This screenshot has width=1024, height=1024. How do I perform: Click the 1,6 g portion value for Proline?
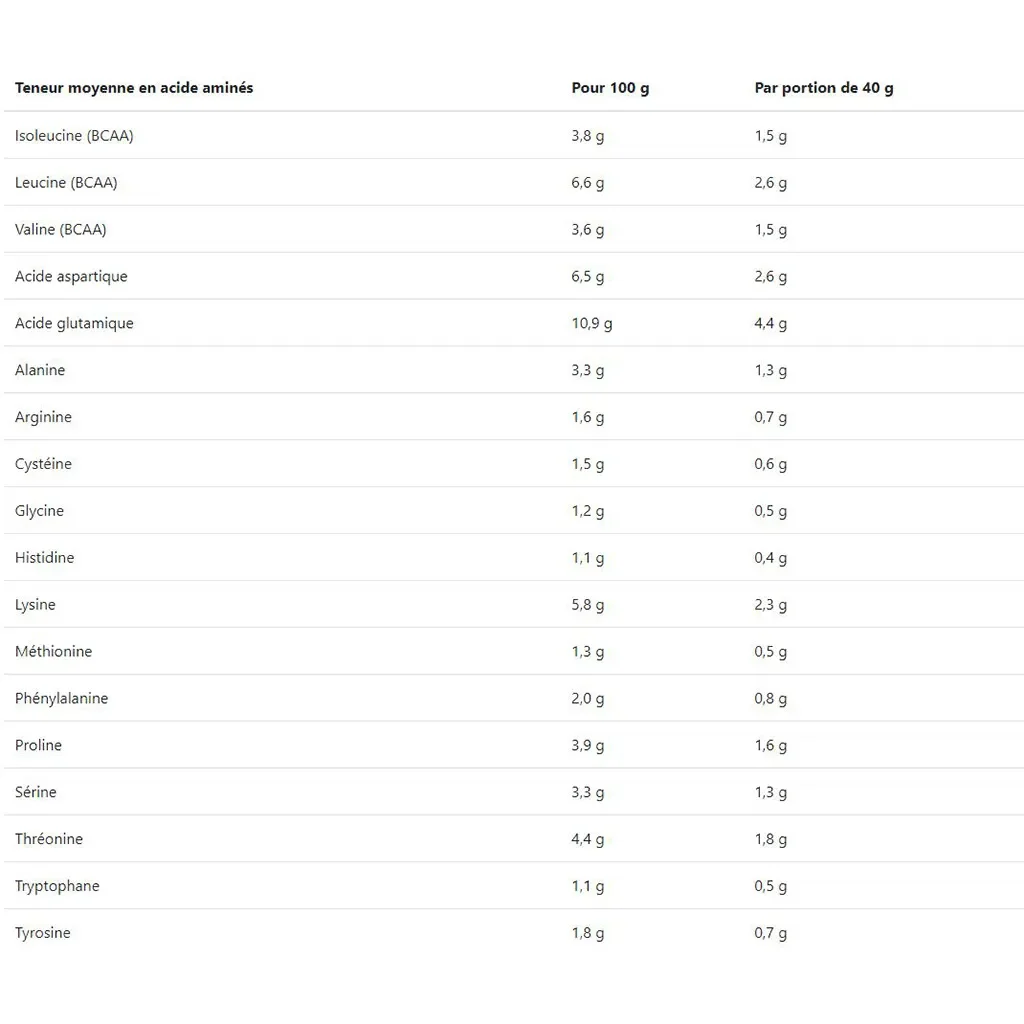[x=771, y=746]
